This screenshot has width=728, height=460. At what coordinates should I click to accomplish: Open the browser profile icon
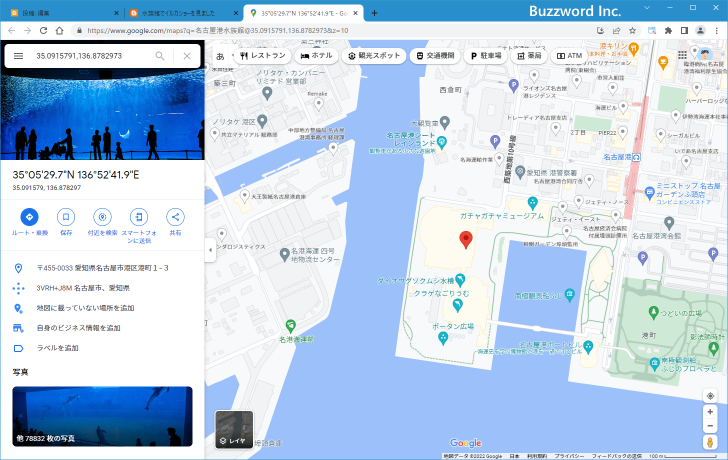[700, 31]
